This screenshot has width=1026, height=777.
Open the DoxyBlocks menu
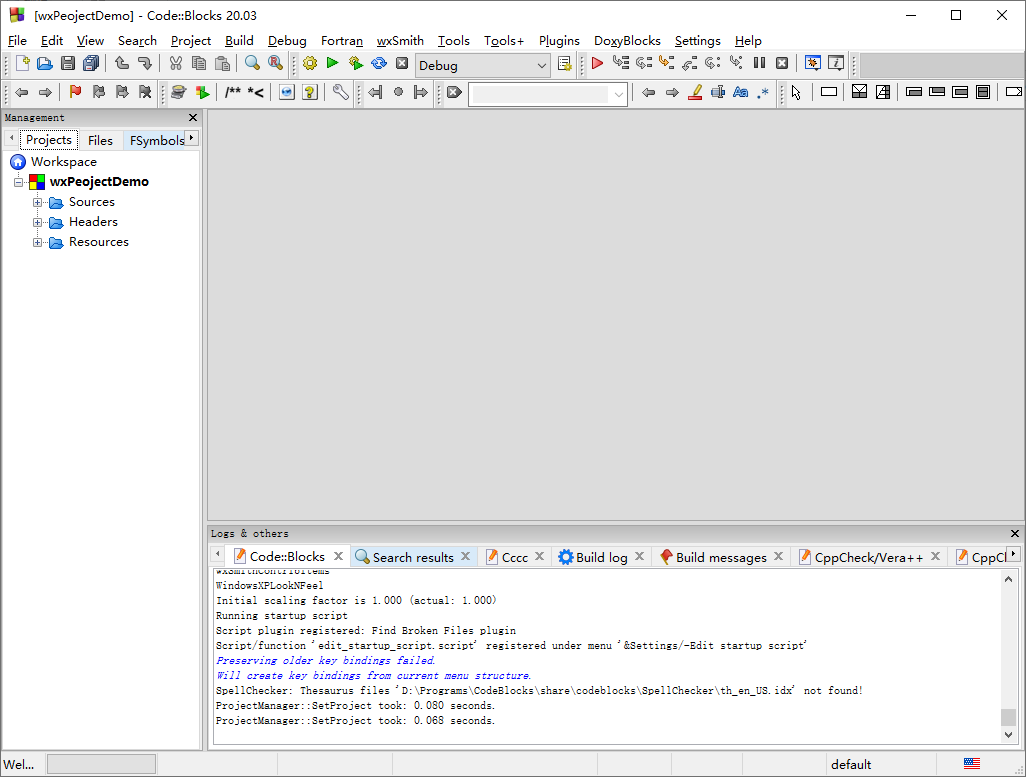627,41
